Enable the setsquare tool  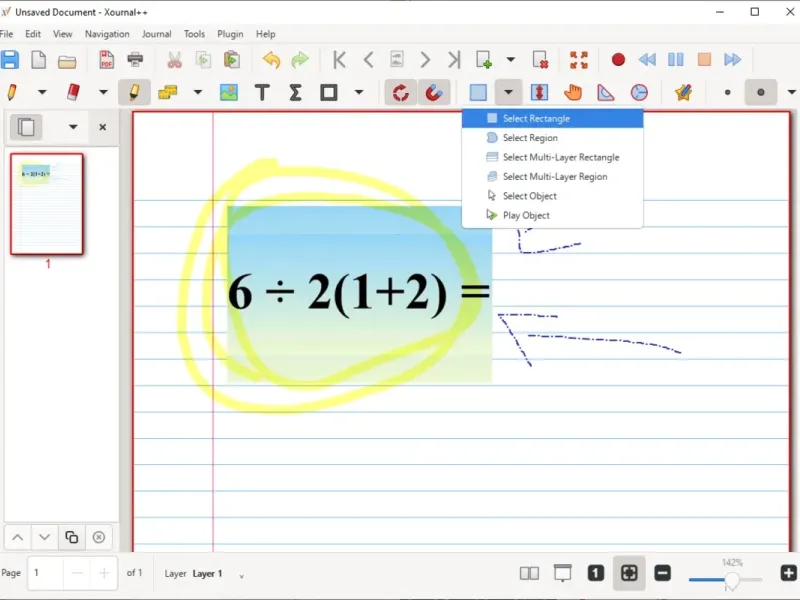606,92
